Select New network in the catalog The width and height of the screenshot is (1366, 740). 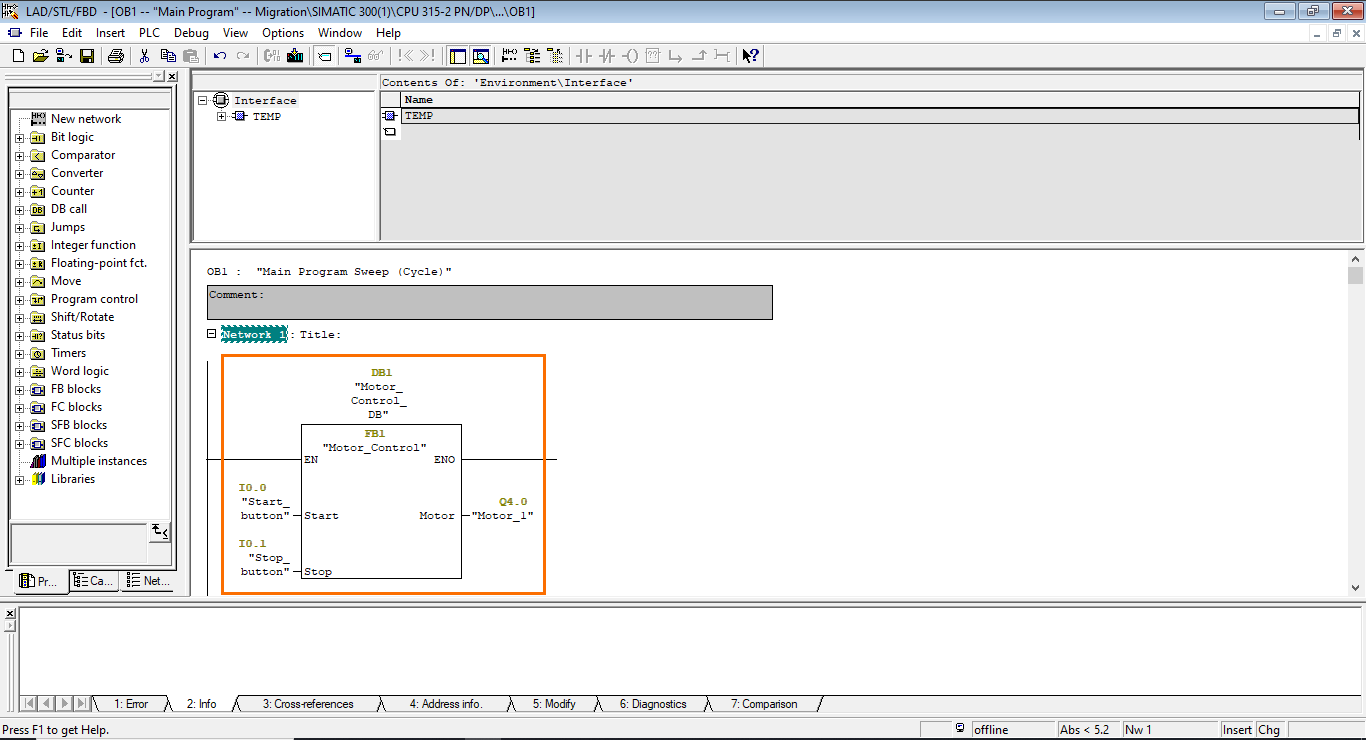(x=84, y=118)
